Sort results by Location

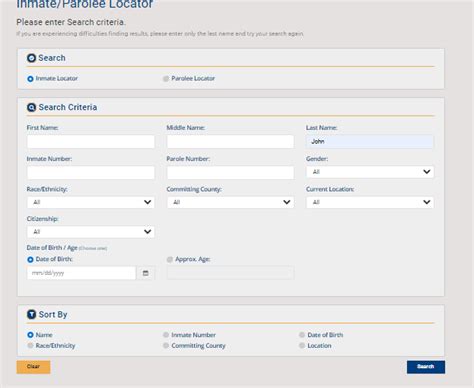pos(302,345)
